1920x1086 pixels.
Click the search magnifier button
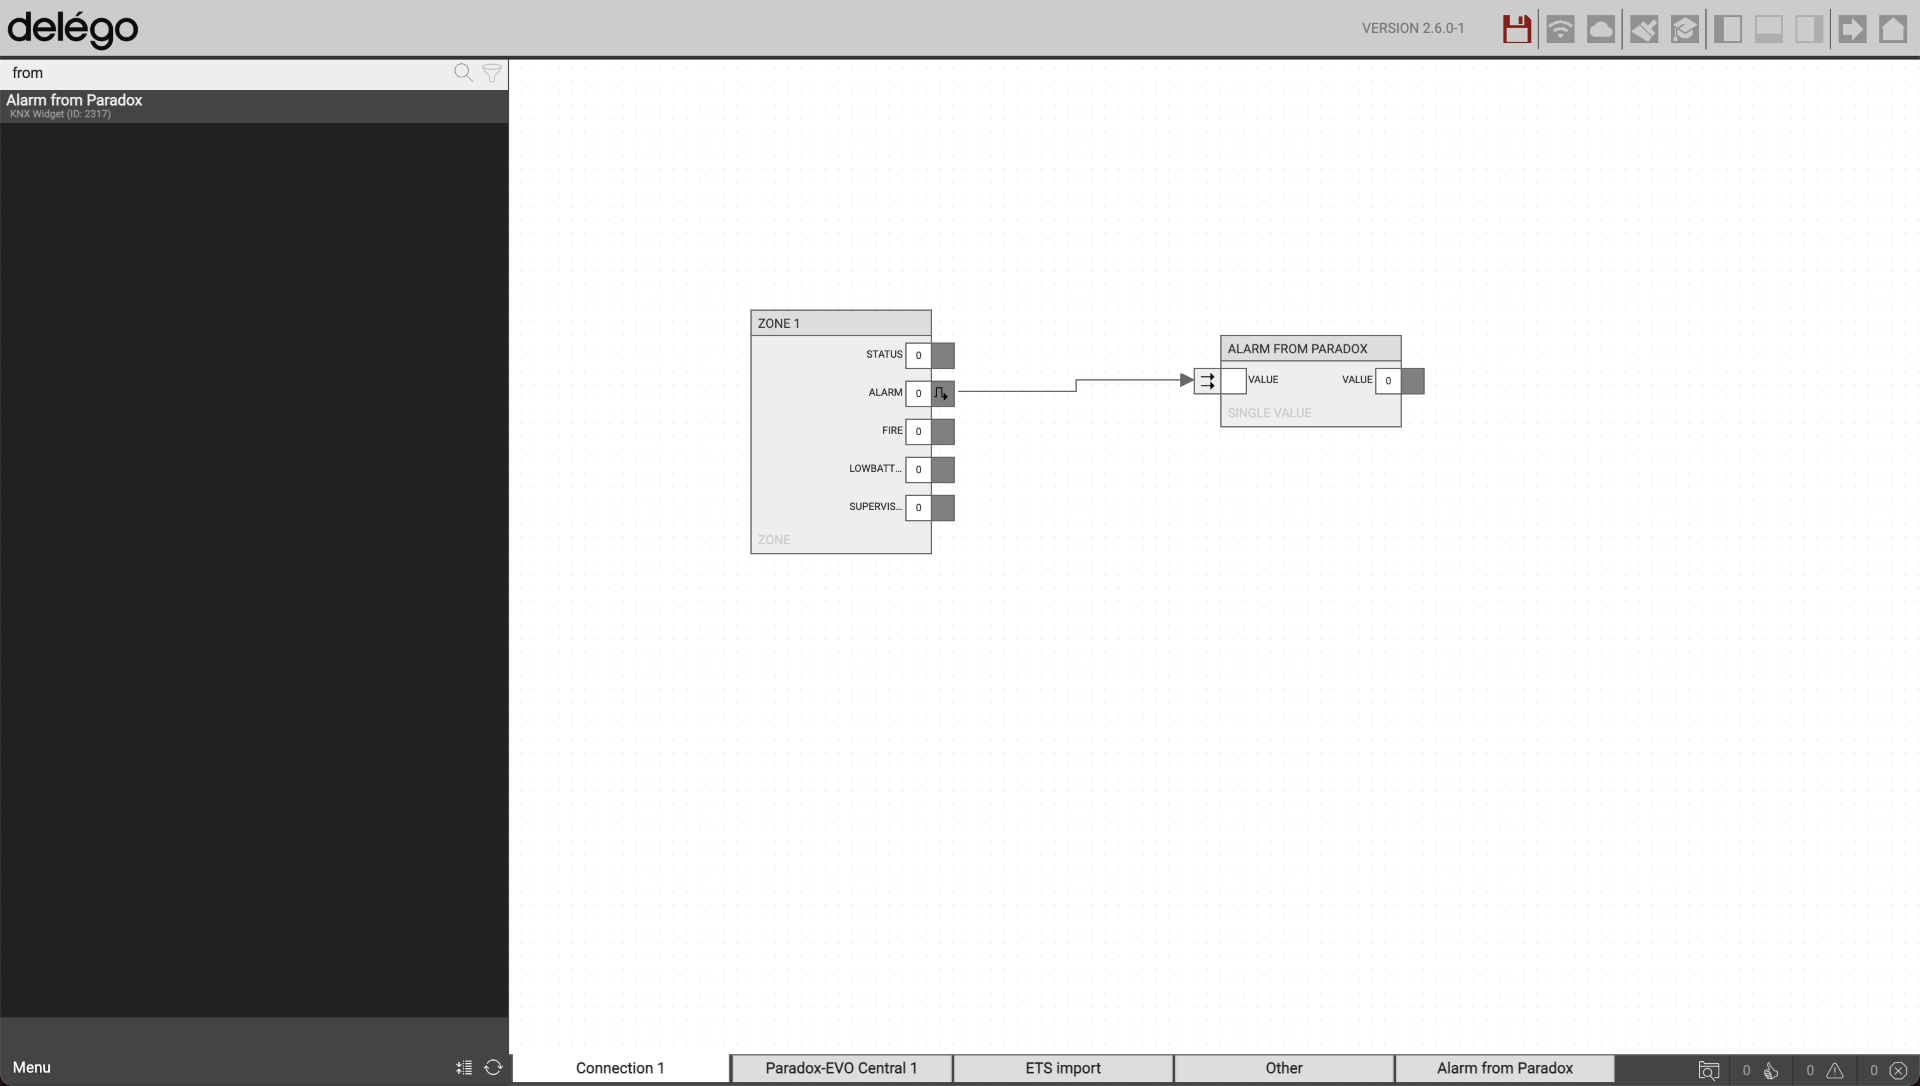pos(463,73)
